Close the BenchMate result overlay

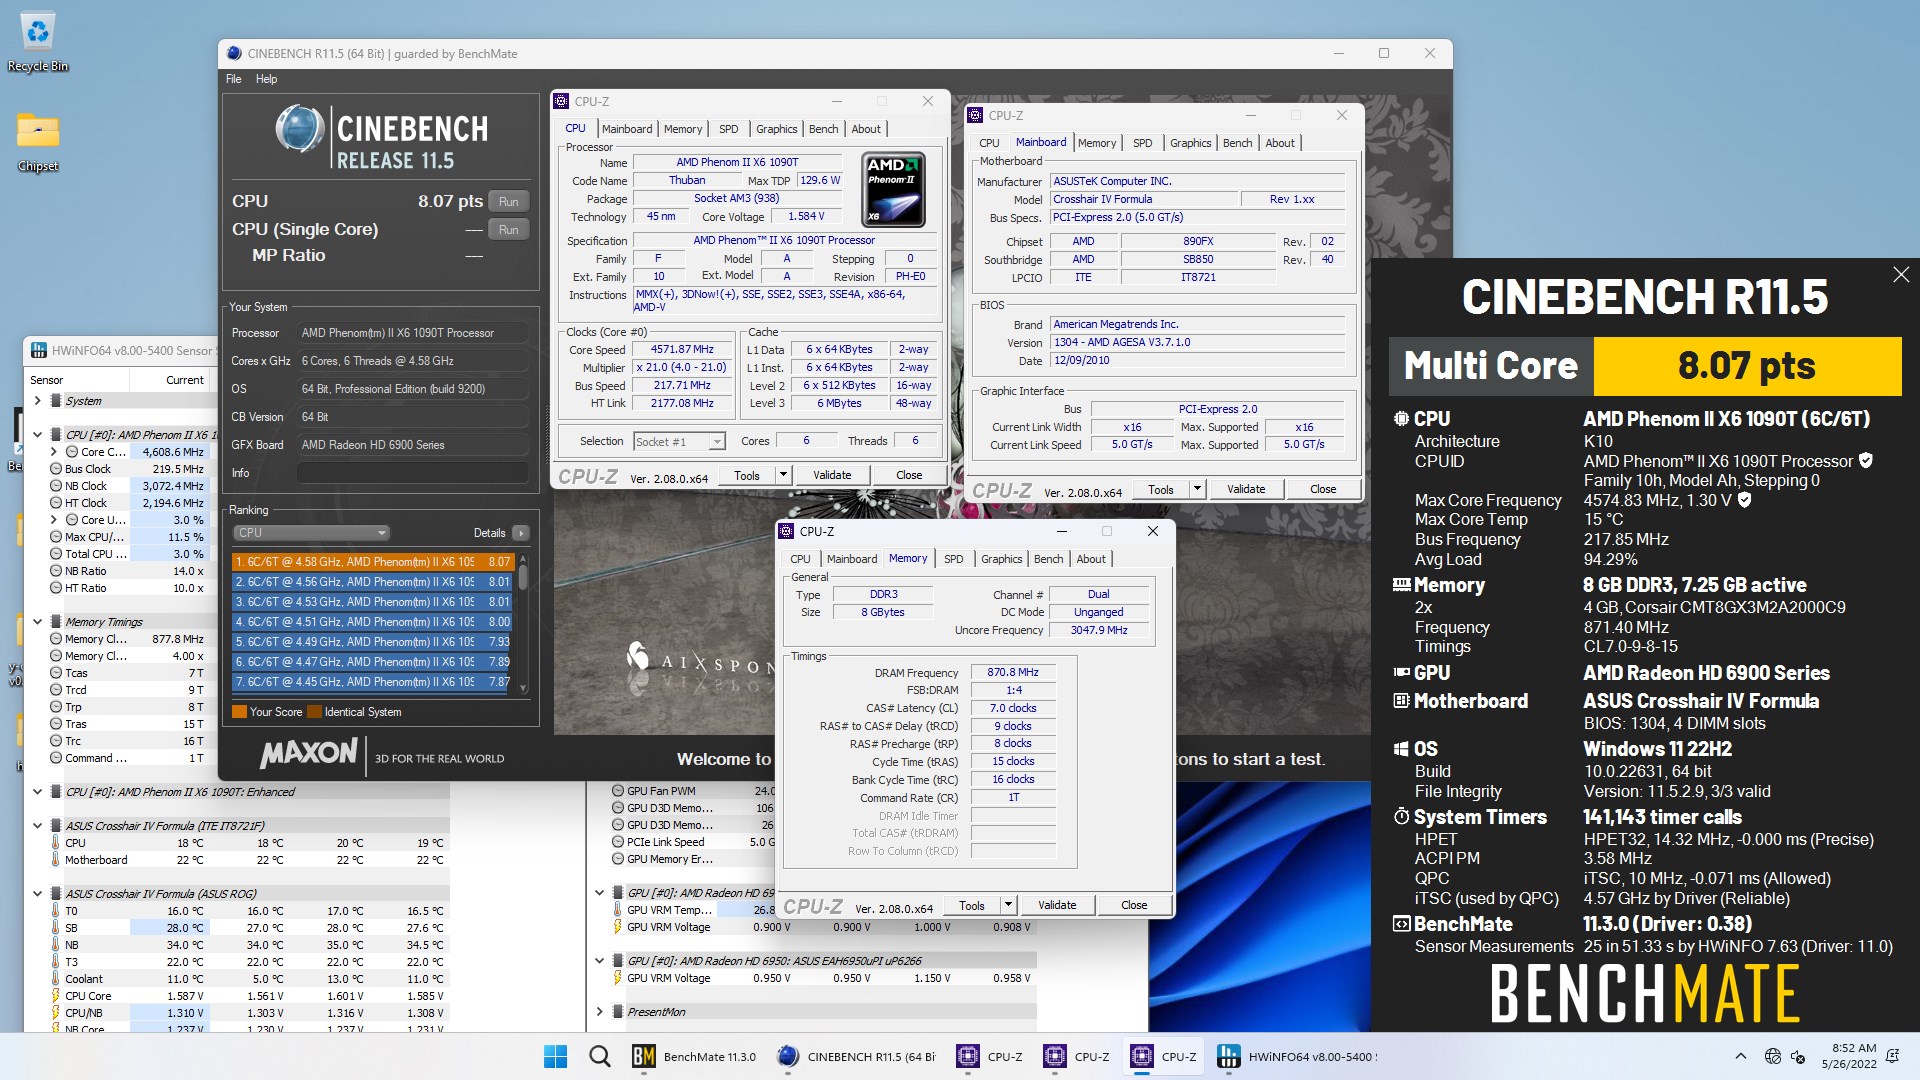coord(1901,275)
